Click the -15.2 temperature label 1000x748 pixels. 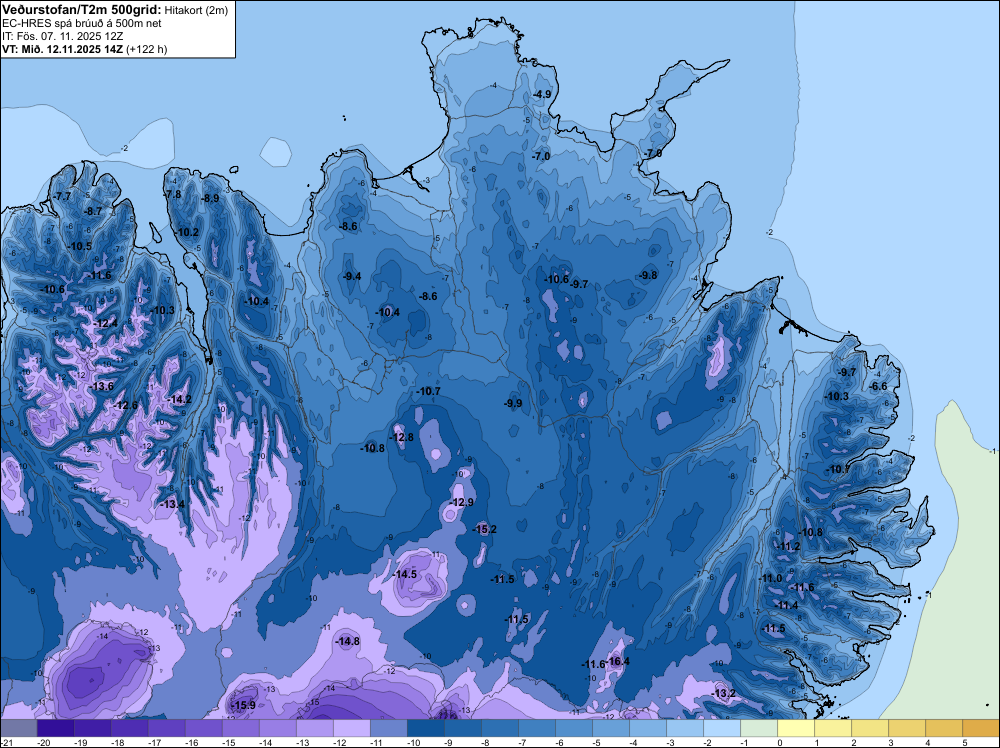[x=484, y=529]
